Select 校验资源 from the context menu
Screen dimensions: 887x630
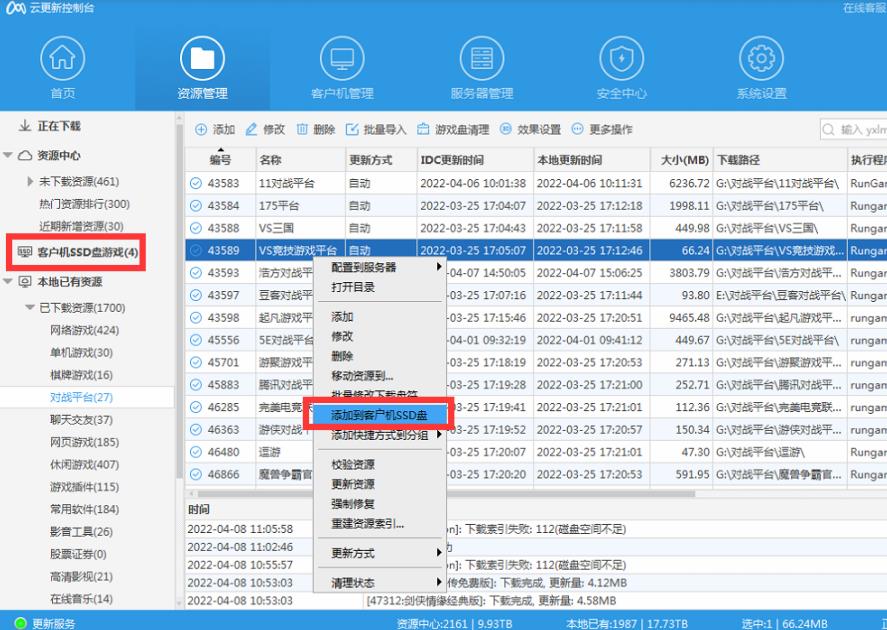(x=353, y=464)
